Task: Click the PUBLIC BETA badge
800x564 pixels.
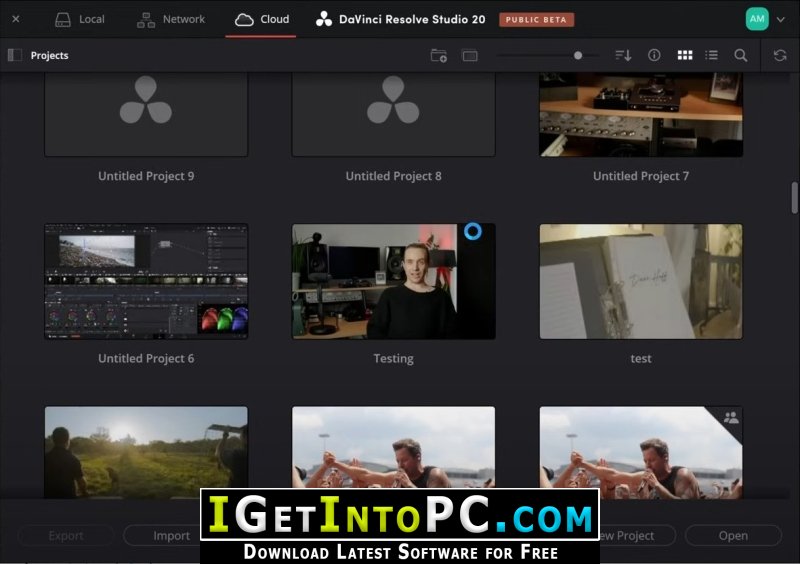Action: [x=536, y=19]
